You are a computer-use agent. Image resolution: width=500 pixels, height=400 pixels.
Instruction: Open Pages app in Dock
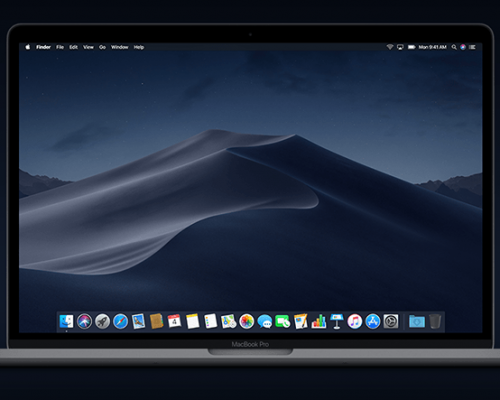point(301,322)
